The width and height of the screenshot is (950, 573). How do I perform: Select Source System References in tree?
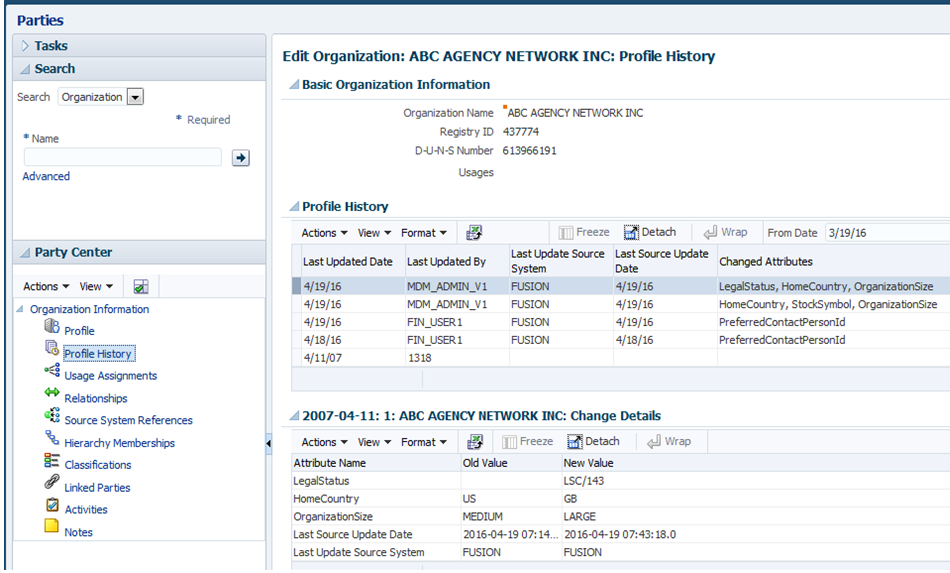coord(128,420)
